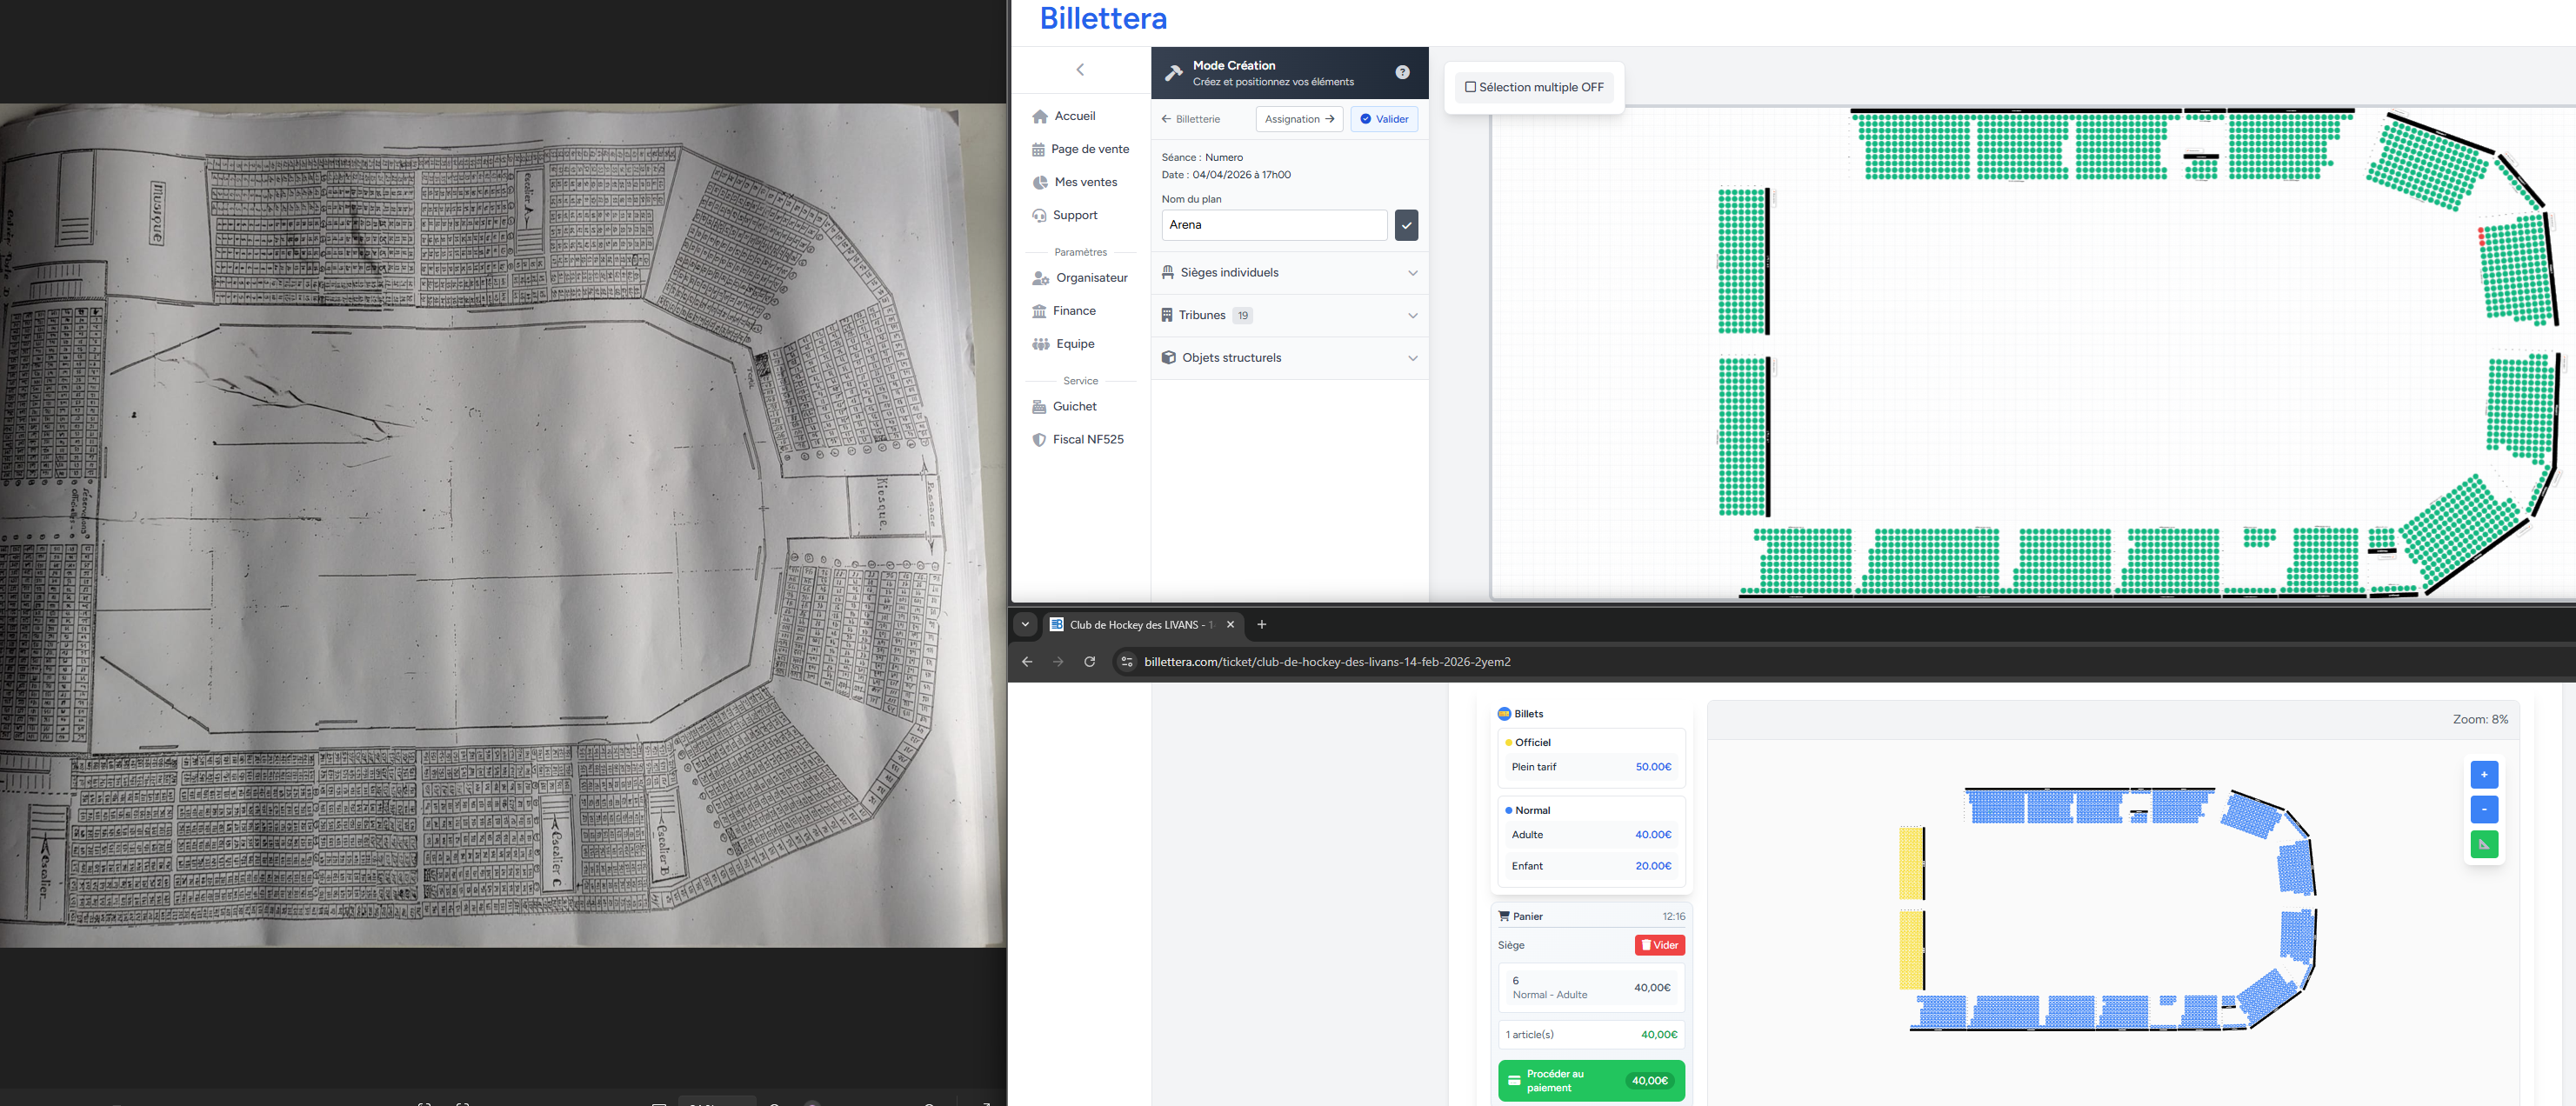Expand the Tribunes section
The height and width of the screenshot is (1106, 2576).
coord(1288,315)
